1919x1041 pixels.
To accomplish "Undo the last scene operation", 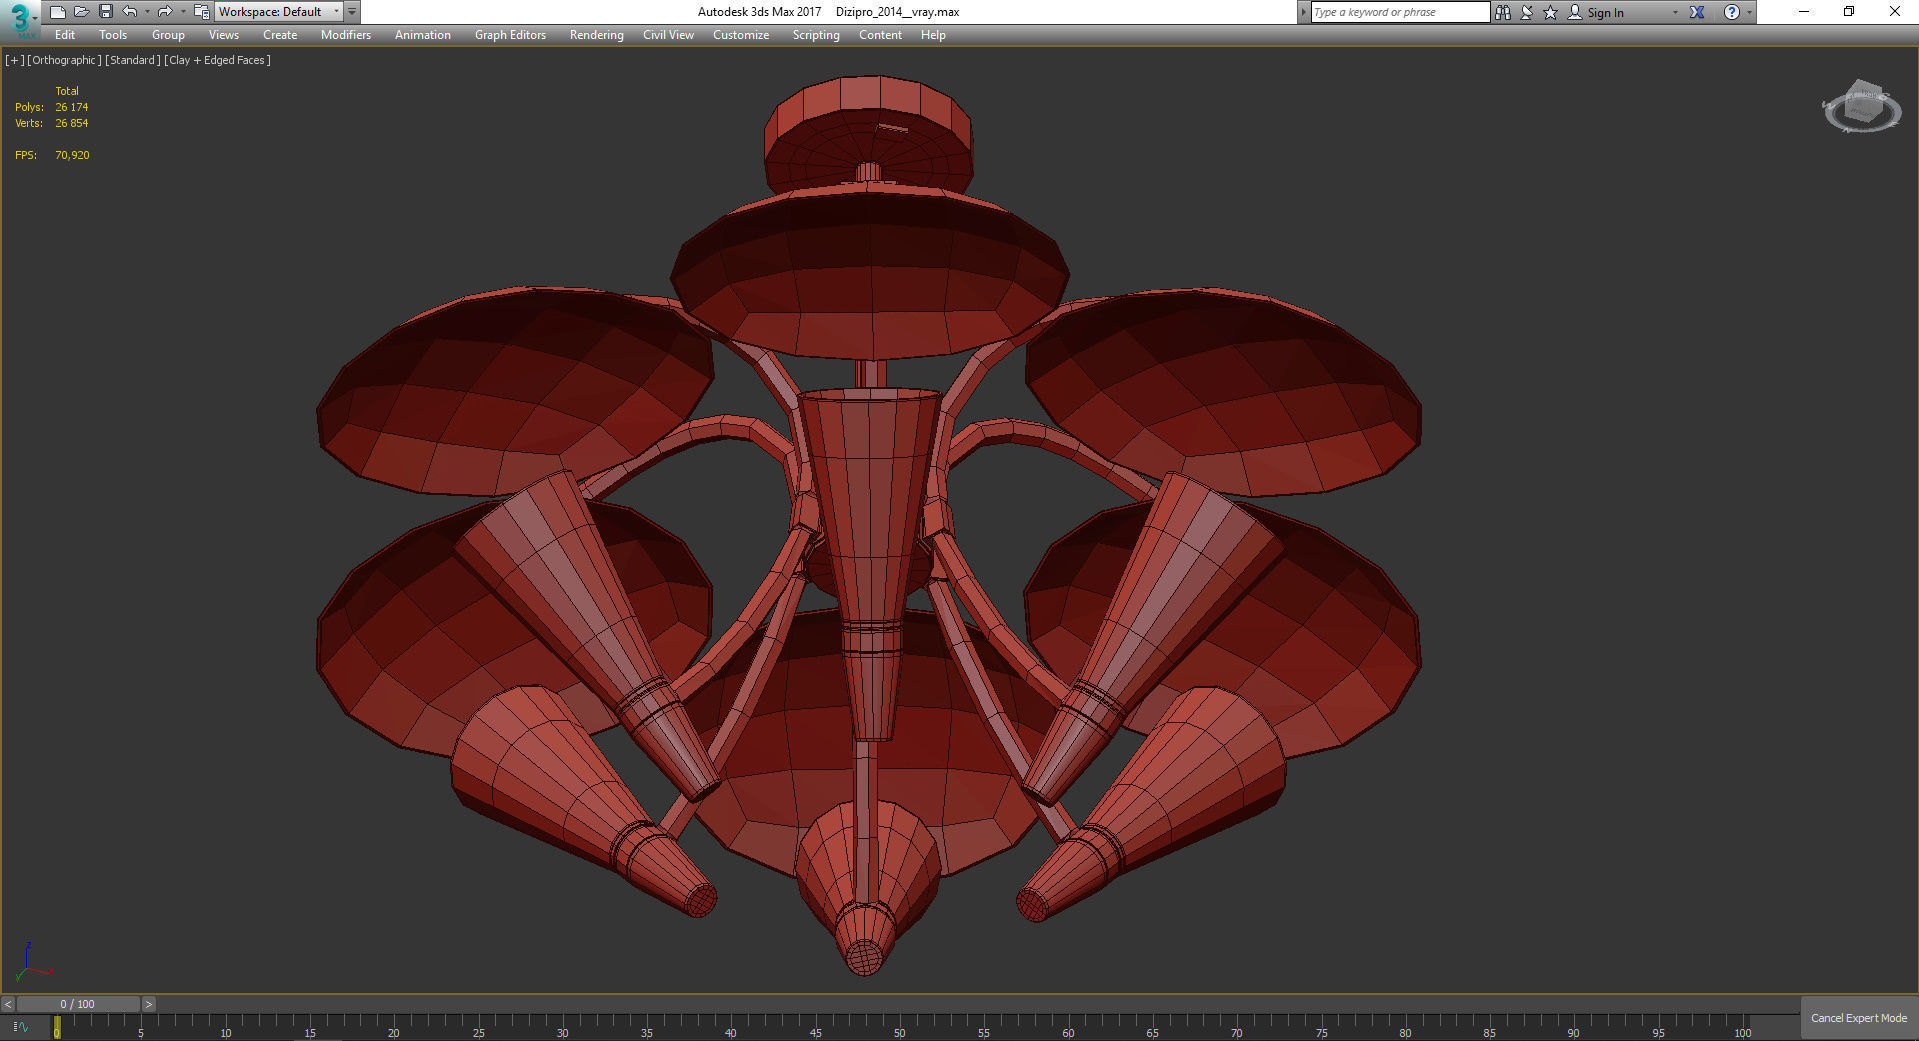I will pyautogui.click(x=130, y=12).
